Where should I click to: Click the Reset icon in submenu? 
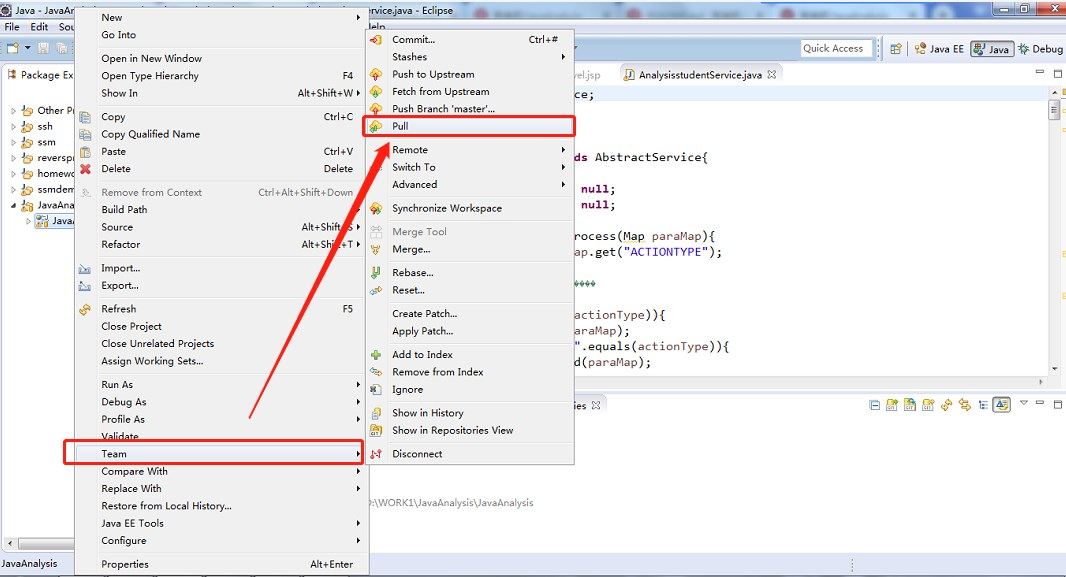pyautogui.click(x=375, y=290)
